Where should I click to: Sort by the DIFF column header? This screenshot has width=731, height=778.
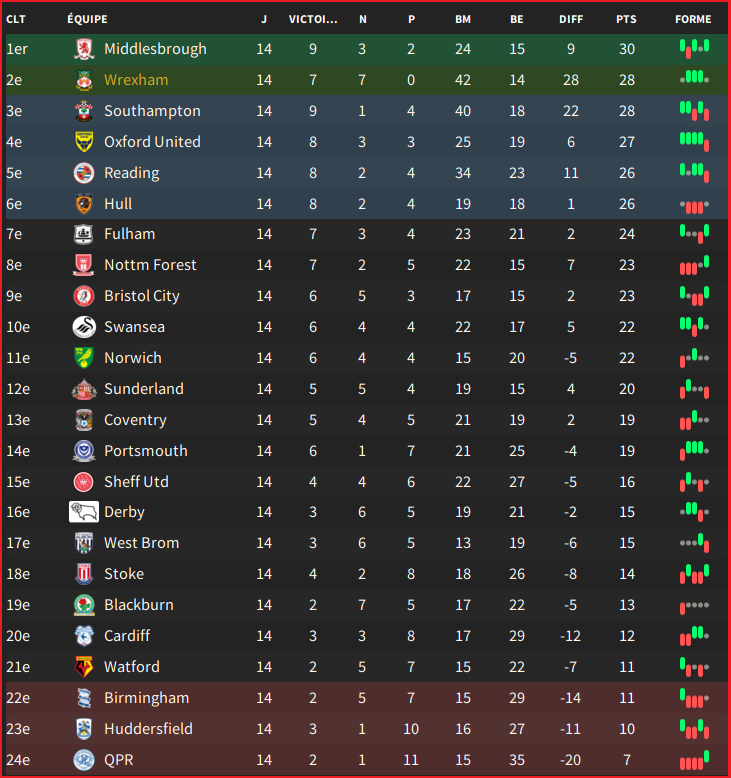[571, 19]
